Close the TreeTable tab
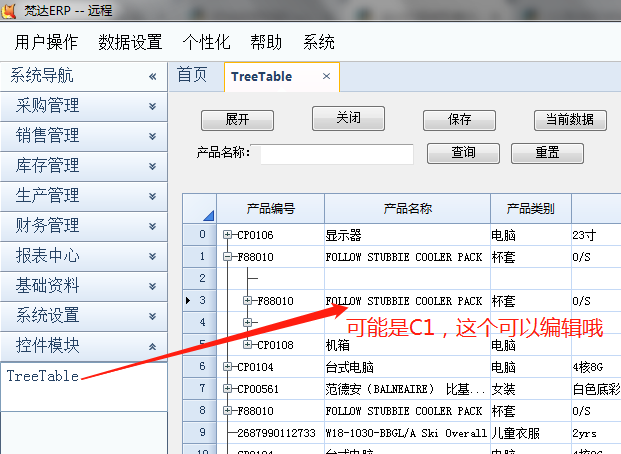 point(326,76)
